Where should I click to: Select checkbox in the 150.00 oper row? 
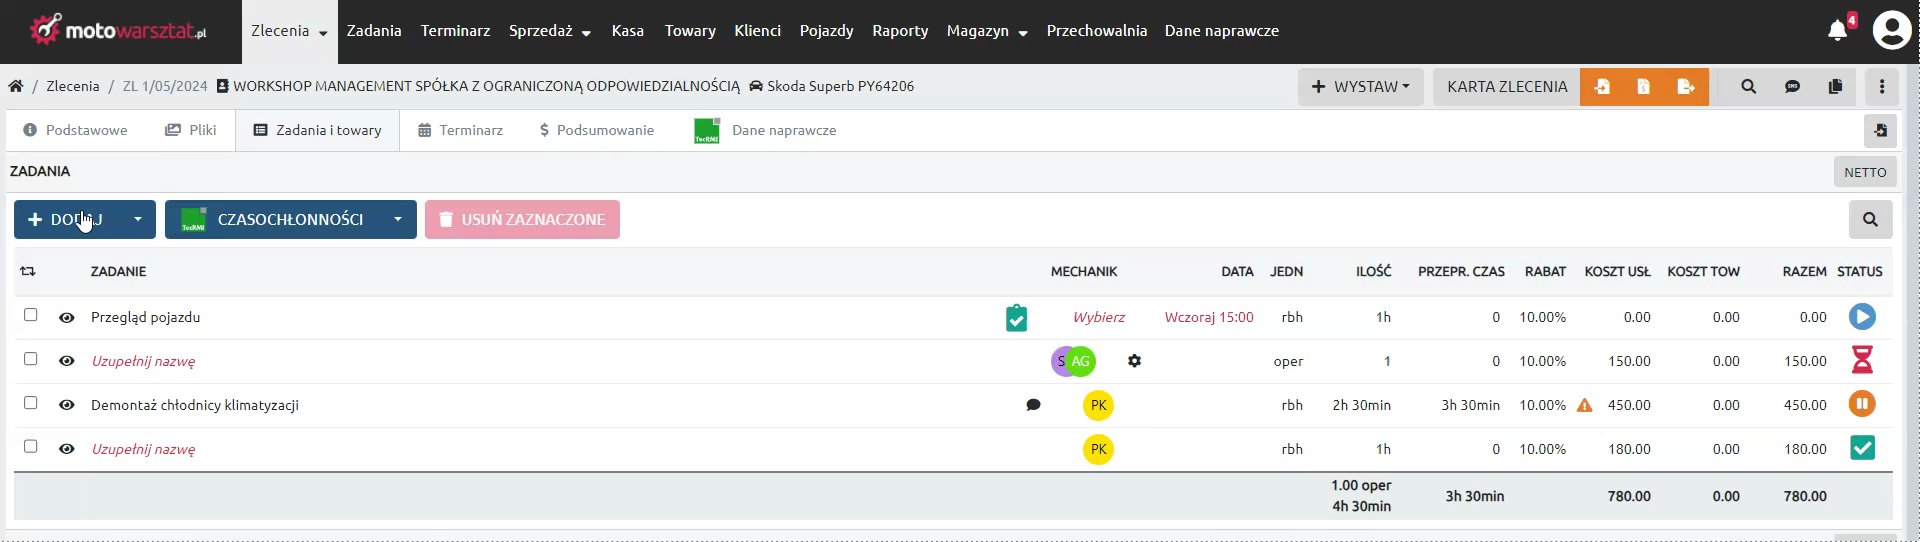tap(30, 359)
